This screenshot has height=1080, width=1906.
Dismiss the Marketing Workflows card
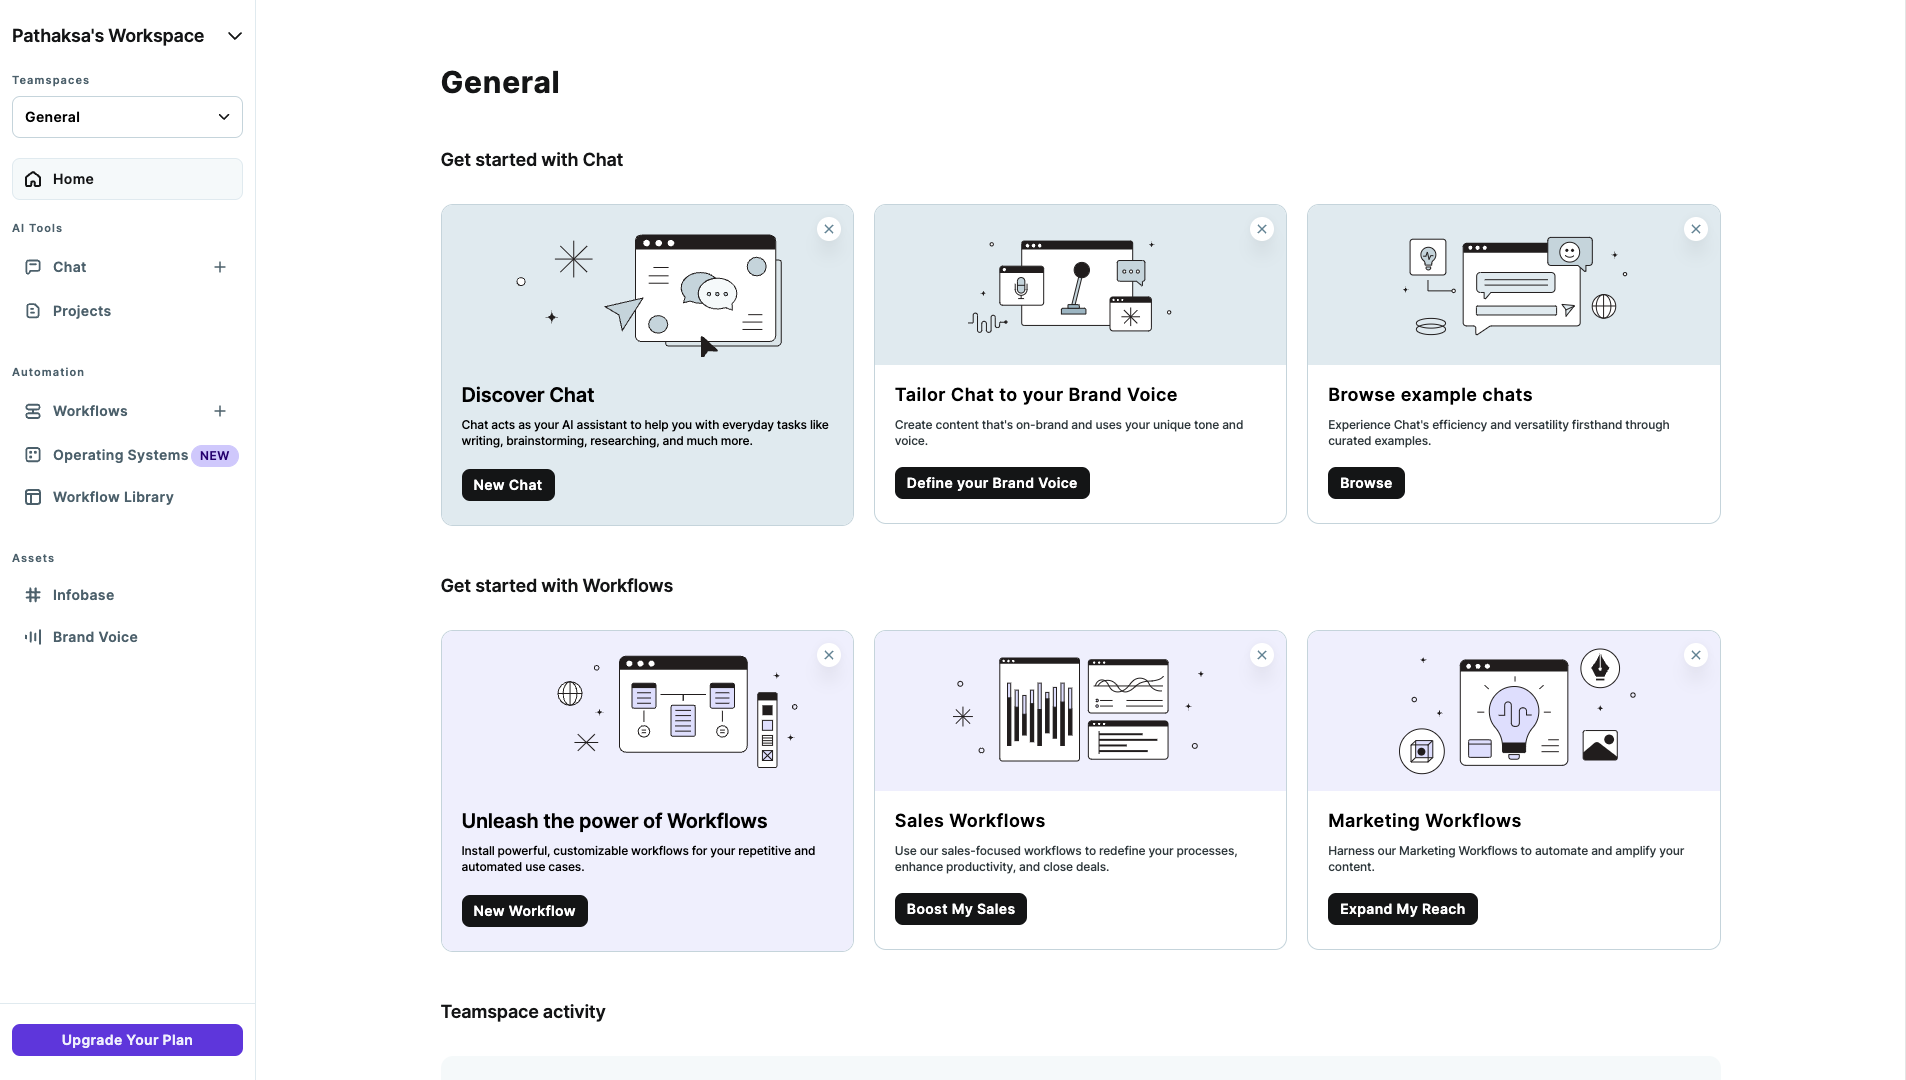click(x=1695, y=655)
